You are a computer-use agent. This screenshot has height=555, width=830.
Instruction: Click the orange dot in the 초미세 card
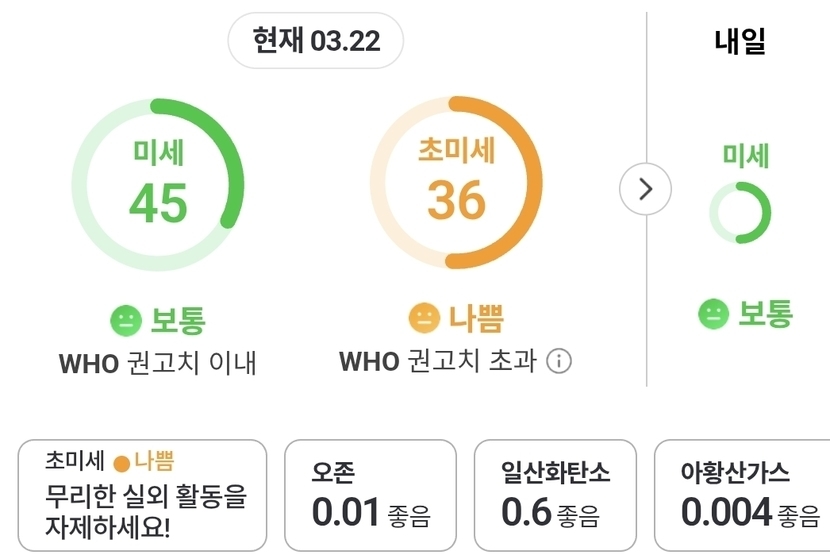pyautogui.click(x=122, y=463)
